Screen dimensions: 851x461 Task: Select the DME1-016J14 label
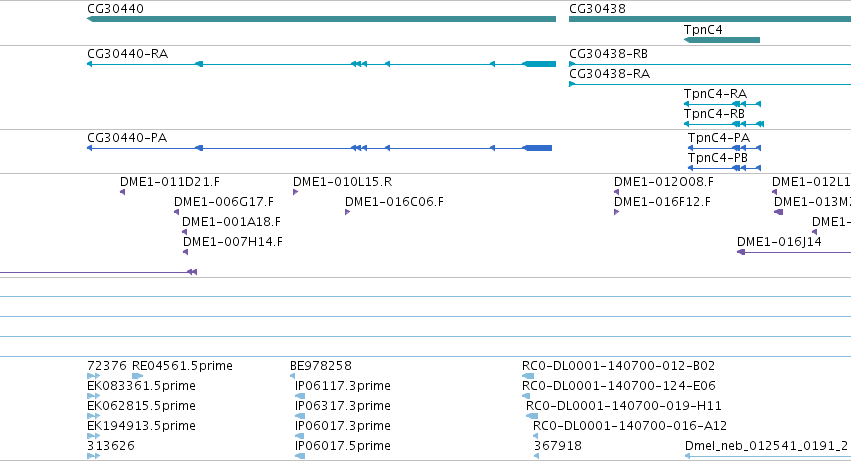pyautogui.click(x=779, y=242)
